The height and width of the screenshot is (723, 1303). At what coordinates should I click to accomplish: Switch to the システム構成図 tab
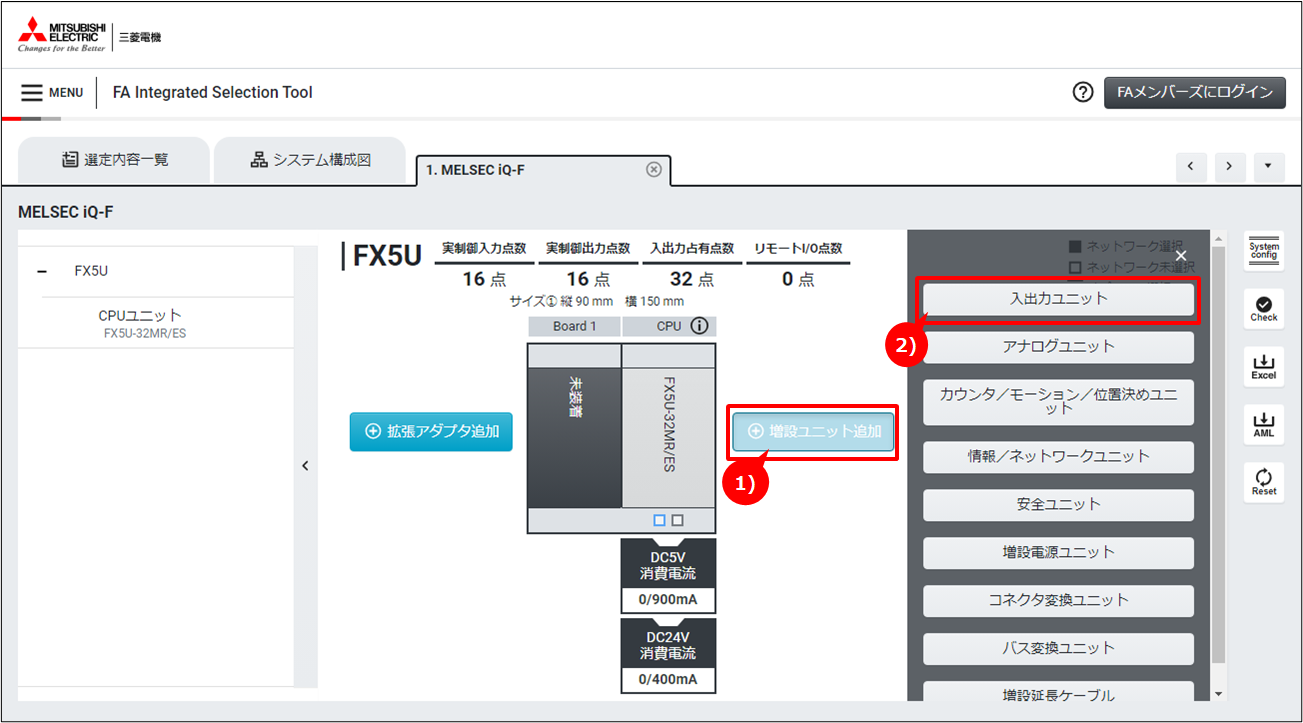pos(310,160)
